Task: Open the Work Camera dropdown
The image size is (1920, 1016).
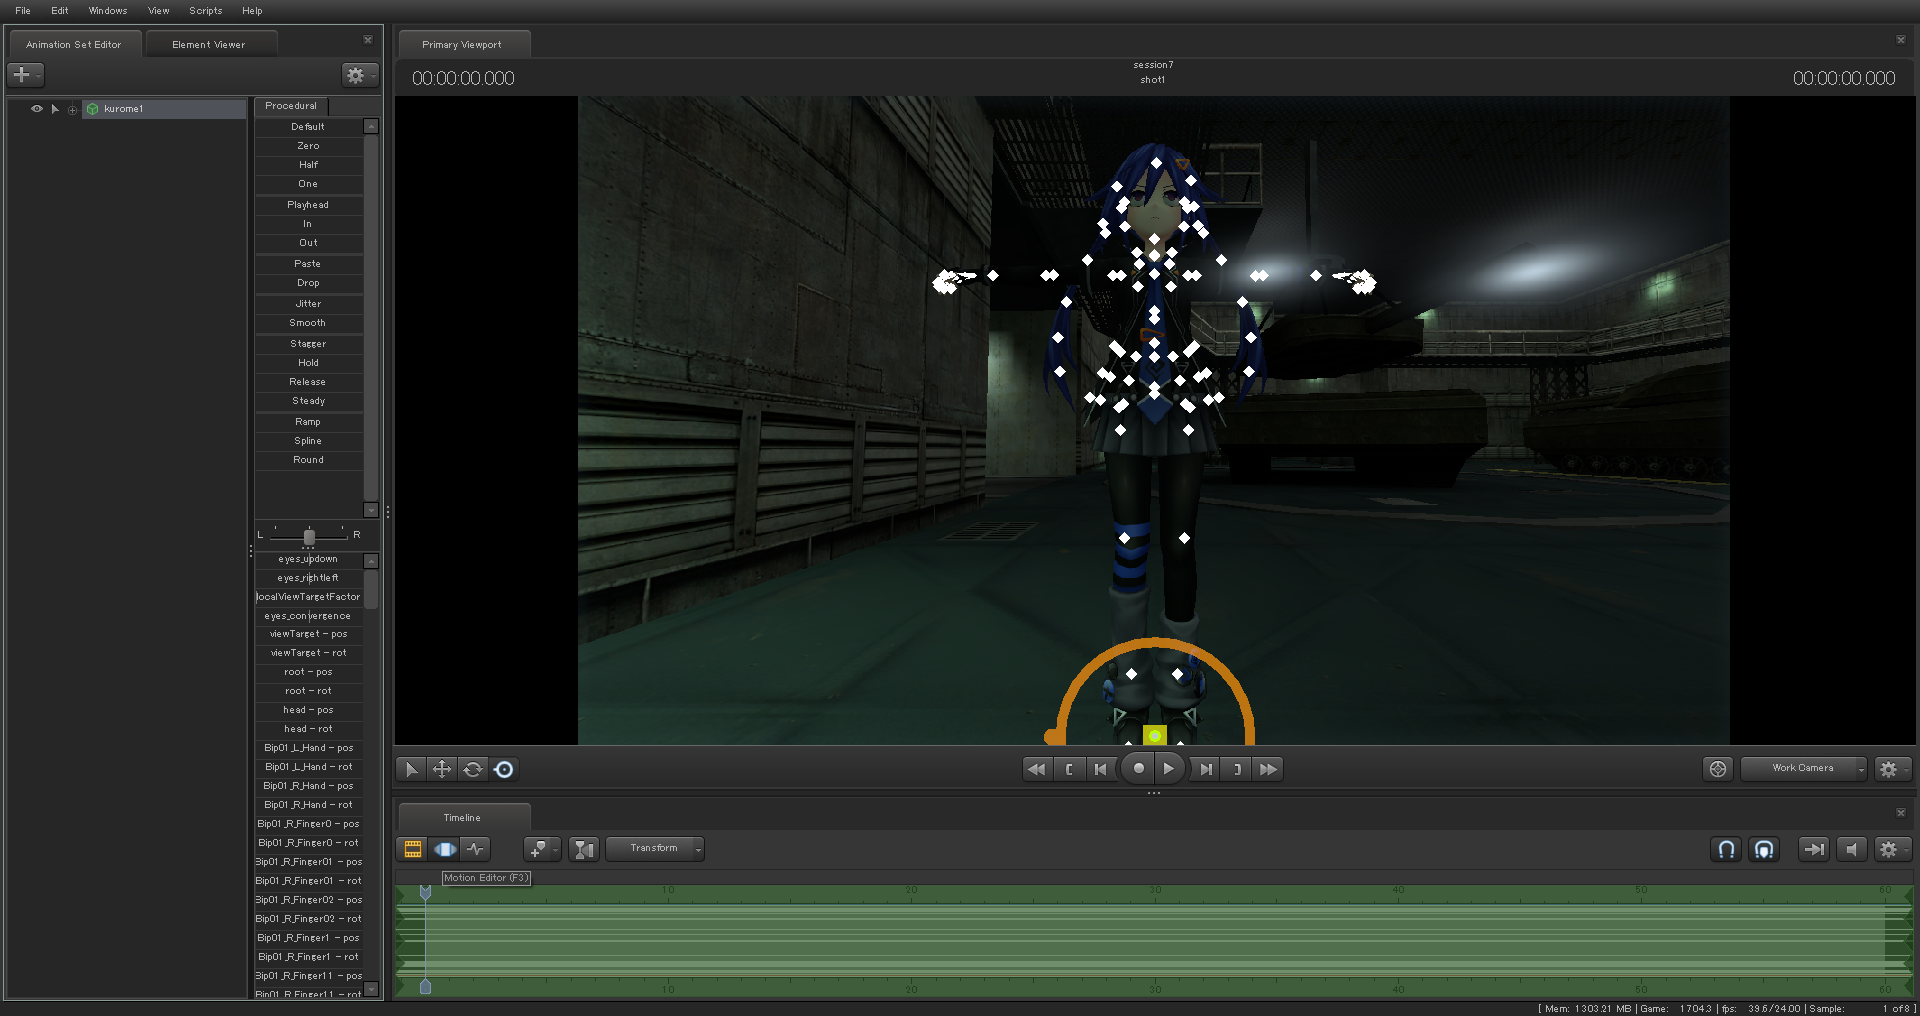Action: (x=1803, y=768)
